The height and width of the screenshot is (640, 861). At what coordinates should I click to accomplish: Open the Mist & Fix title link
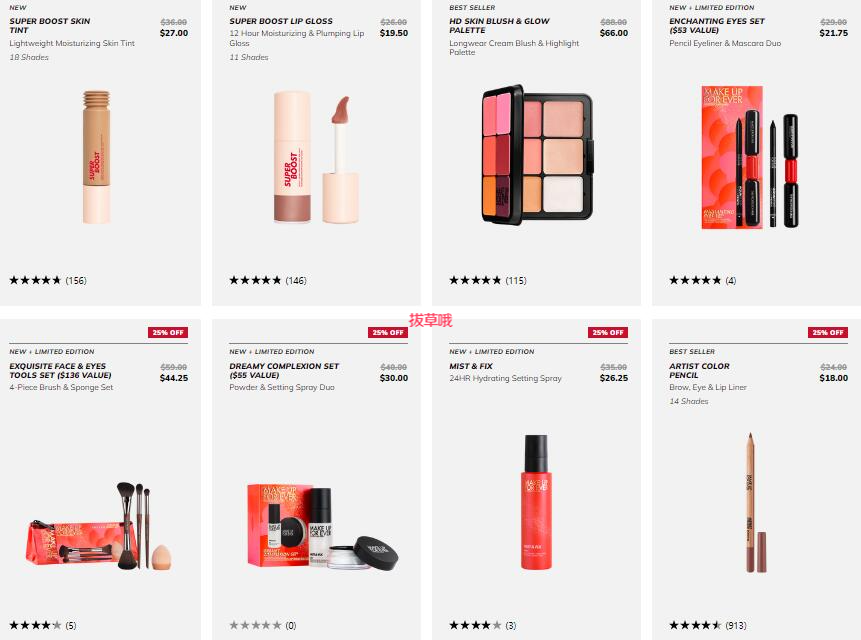pyautogui.click(x=471, y=366)
